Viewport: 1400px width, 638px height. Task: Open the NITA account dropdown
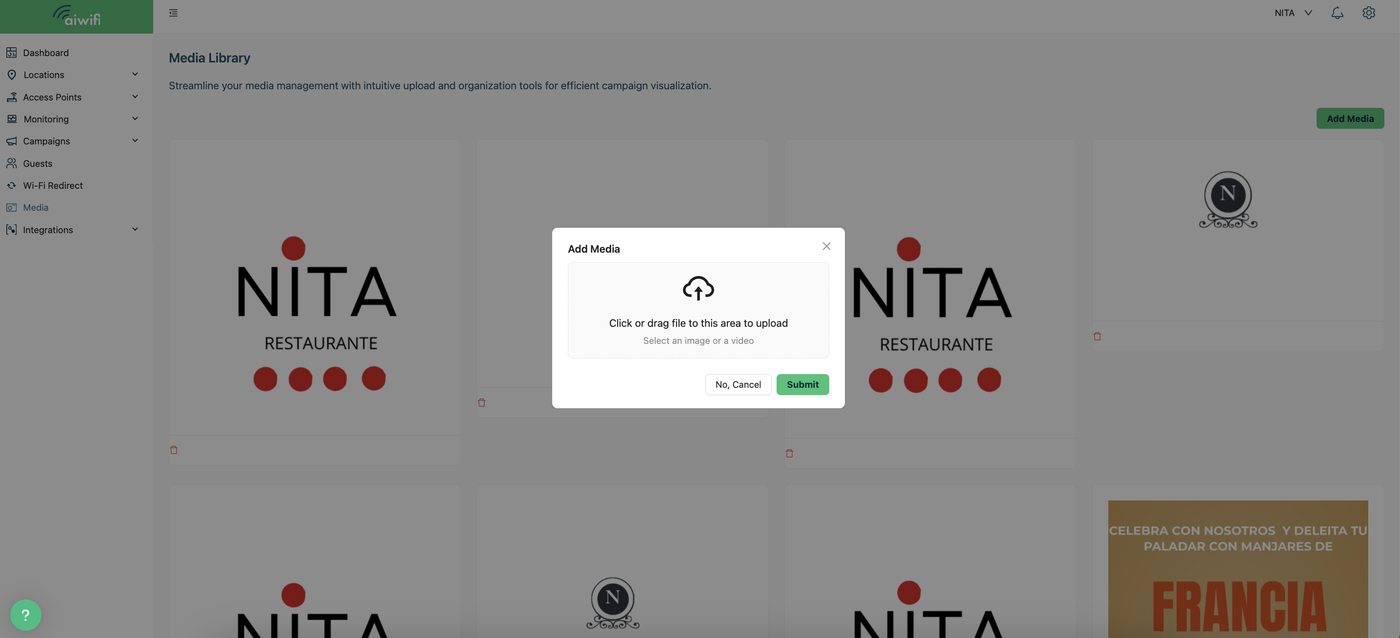pos(1293,13)
